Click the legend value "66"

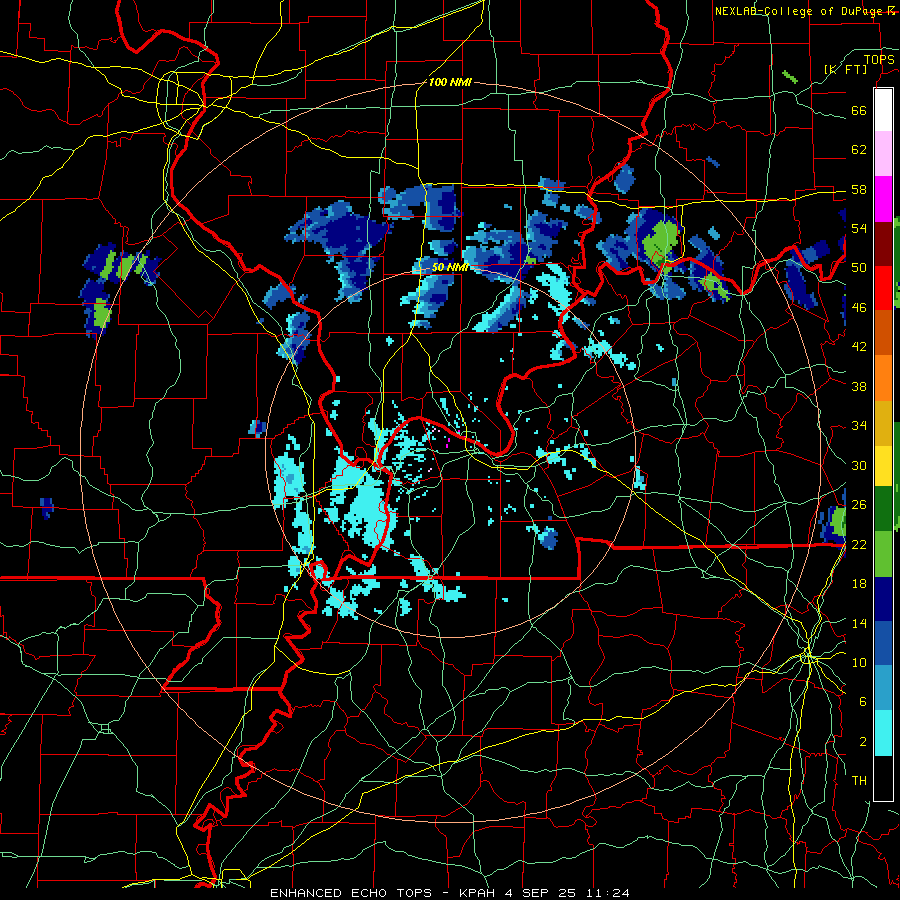(x=859, y=110)
